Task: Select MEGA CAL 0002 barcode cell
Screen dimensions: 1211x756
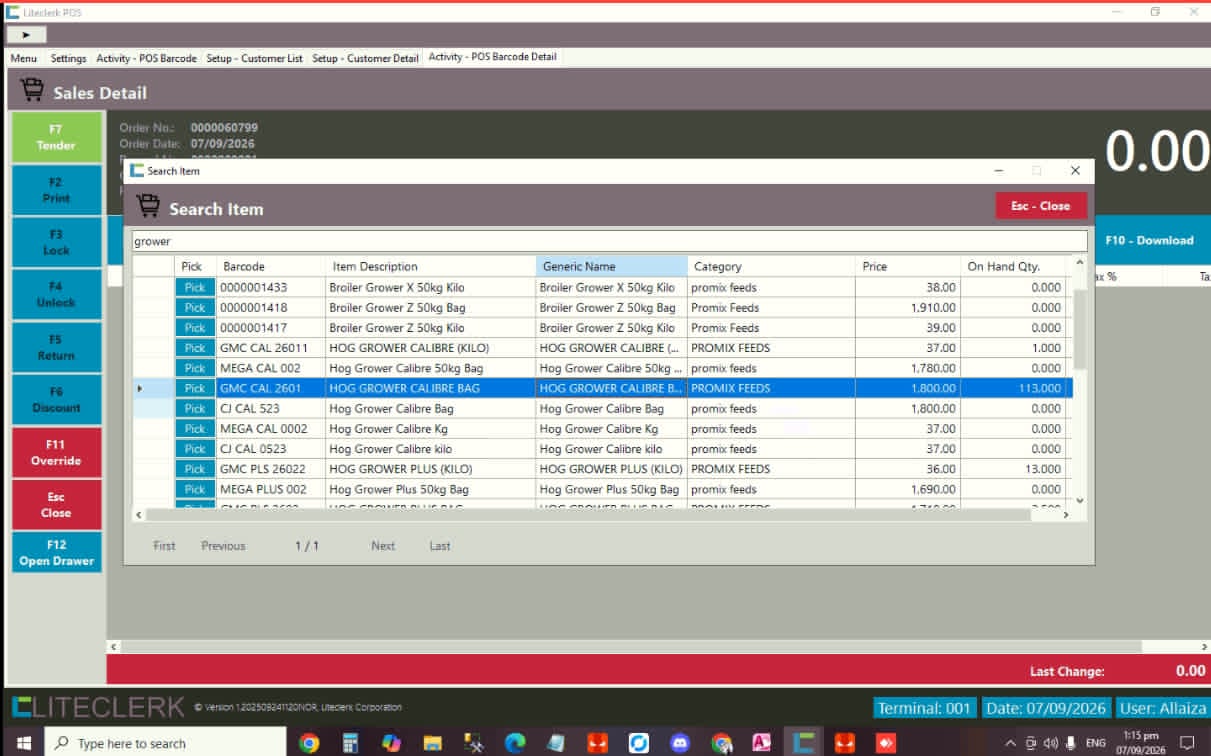Action: tap(271, 429)
